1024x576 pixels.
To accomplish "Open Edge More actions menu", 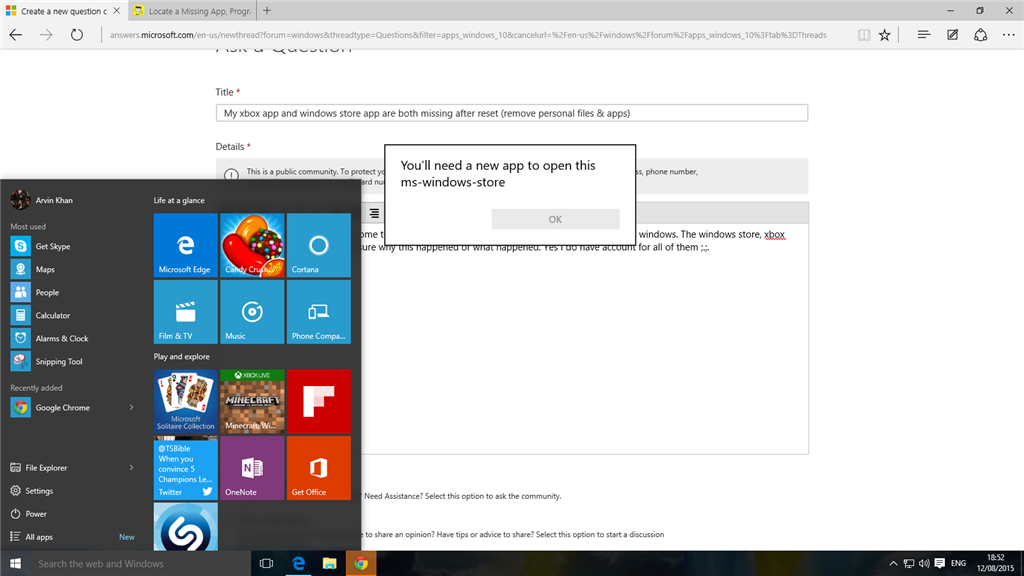I will tap(1009, 35).
